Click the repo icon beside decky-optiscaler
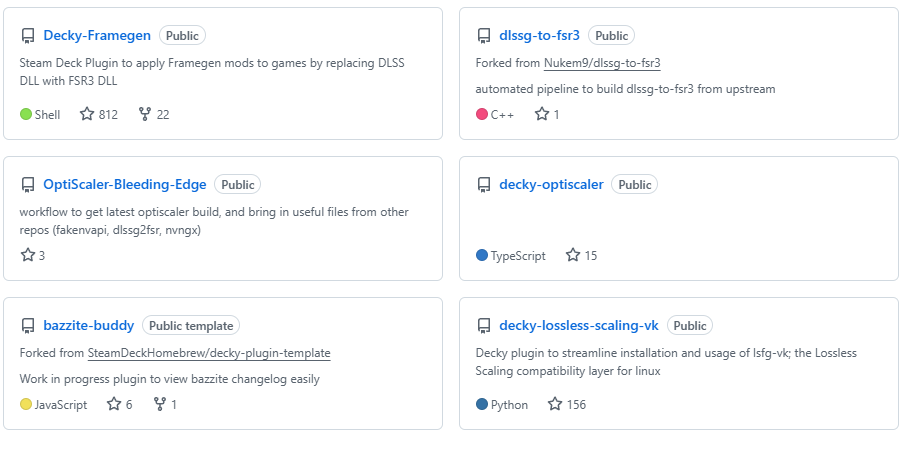912x452 pixels. tap(484, 185)
